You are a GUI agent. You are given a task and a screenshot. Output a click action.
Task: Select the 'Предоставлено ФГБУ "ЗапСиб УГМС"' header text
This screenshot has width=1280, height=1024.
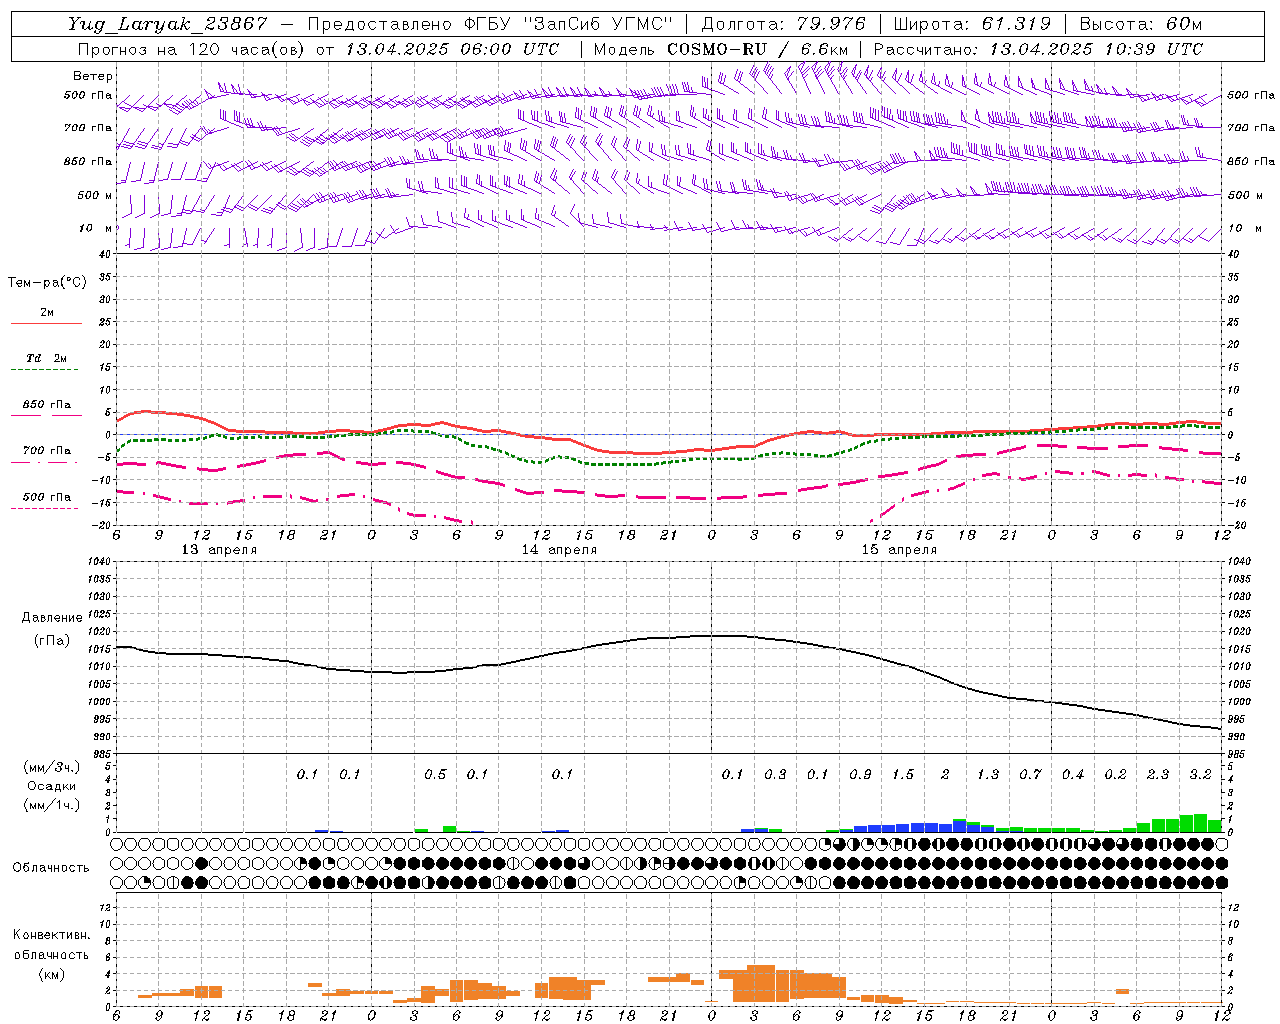coord(490,25)
